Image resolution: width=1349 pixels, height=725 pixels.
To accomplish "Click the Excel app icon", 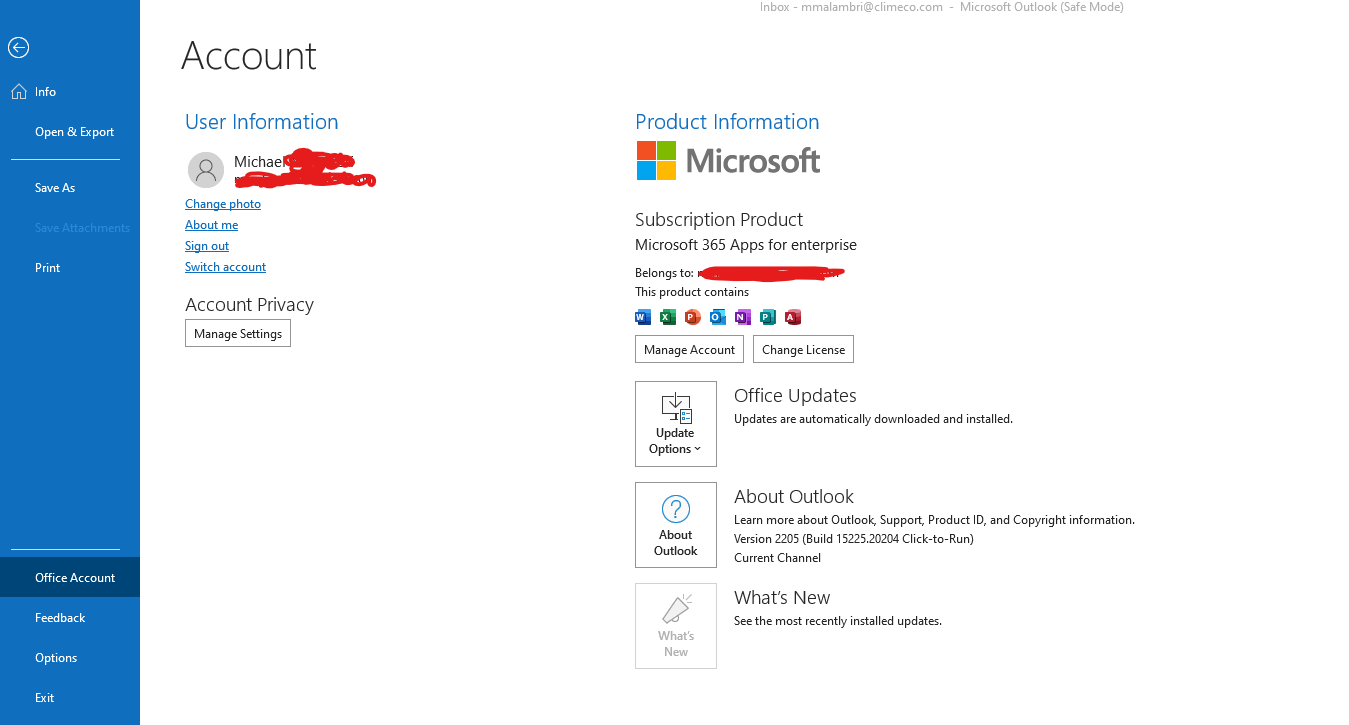I will point(668,317).
